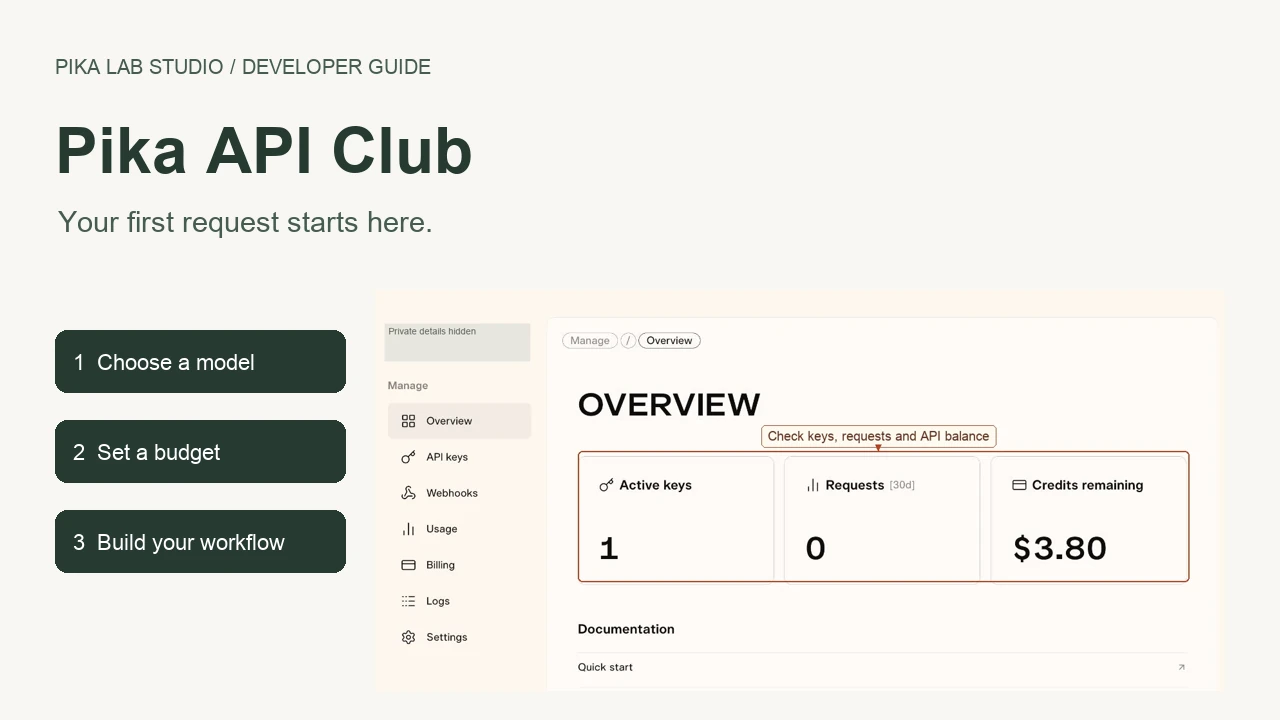Click the Settings gear icon in sidebar
This screenshot has width=1280, height=720.
[x=408, y=637]
